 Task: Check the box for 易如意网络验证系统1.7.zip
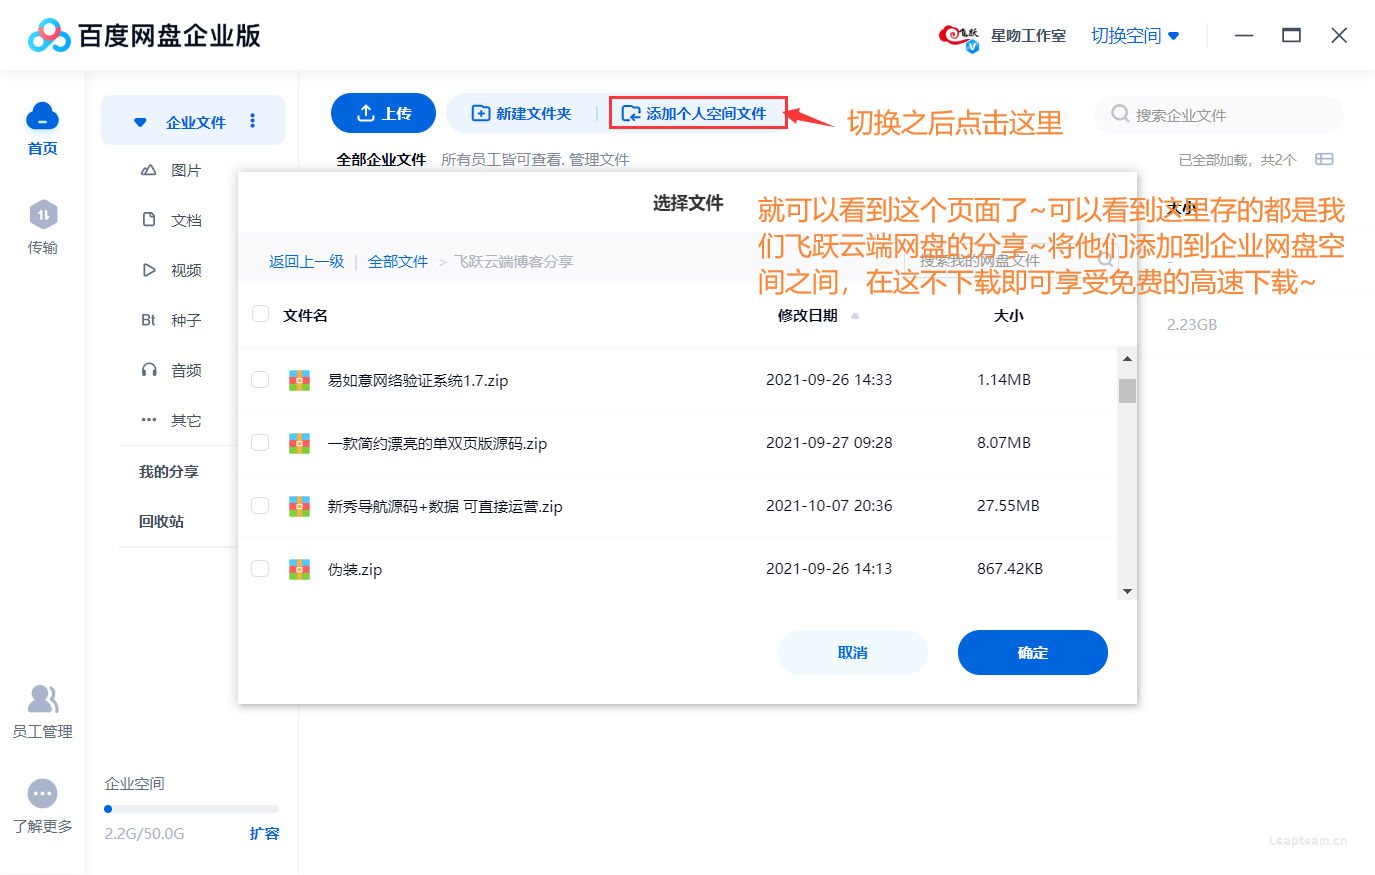point(260,380)
